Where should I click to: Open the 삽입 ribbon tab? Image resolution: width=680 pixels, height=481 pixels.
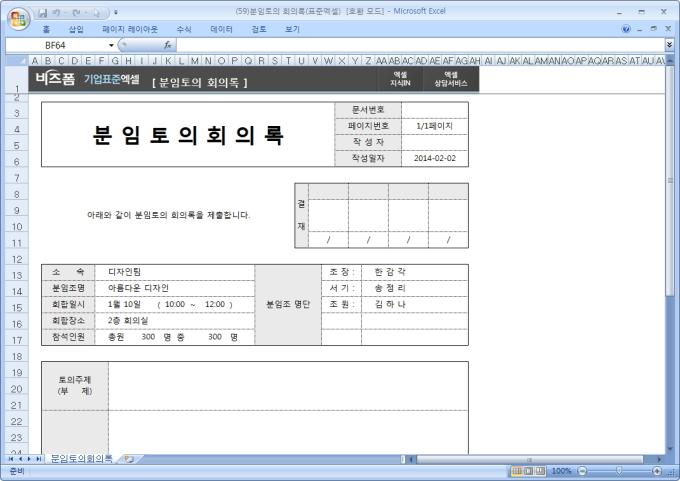[75, 29]
